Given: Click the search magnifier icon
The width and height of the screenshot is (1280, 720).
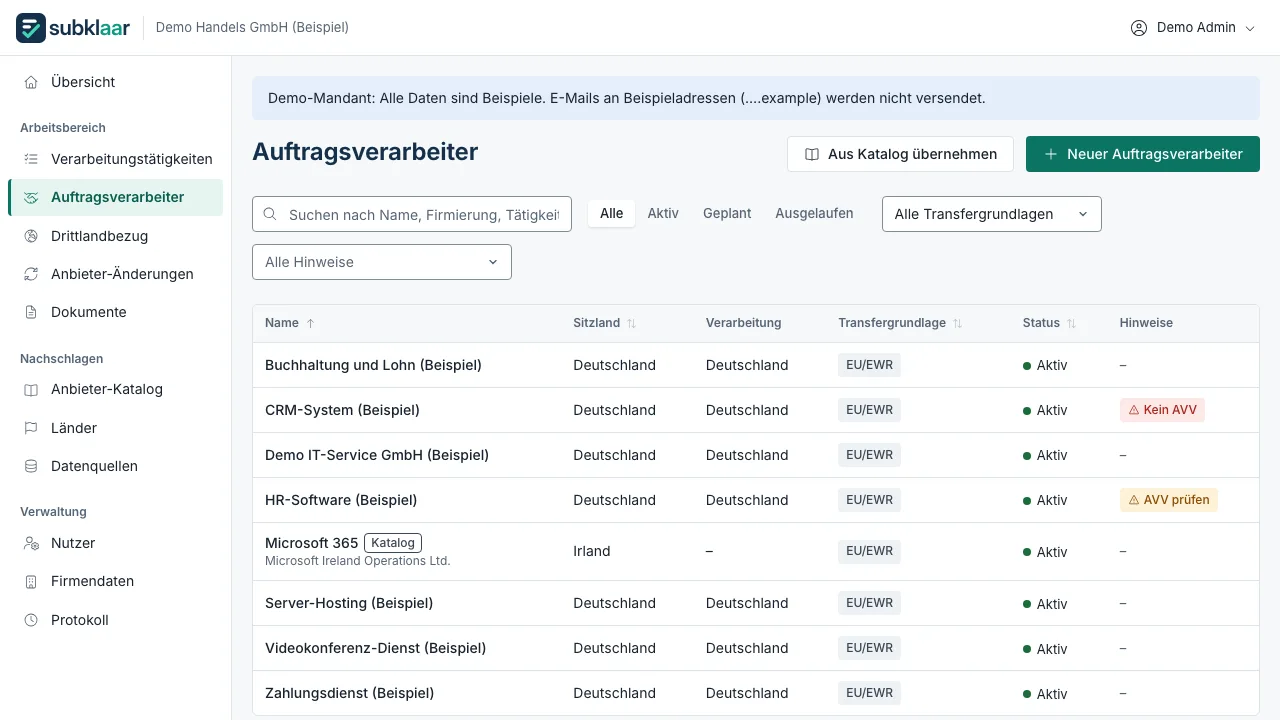Looking at the screenshot, I should tap(270, 214).
